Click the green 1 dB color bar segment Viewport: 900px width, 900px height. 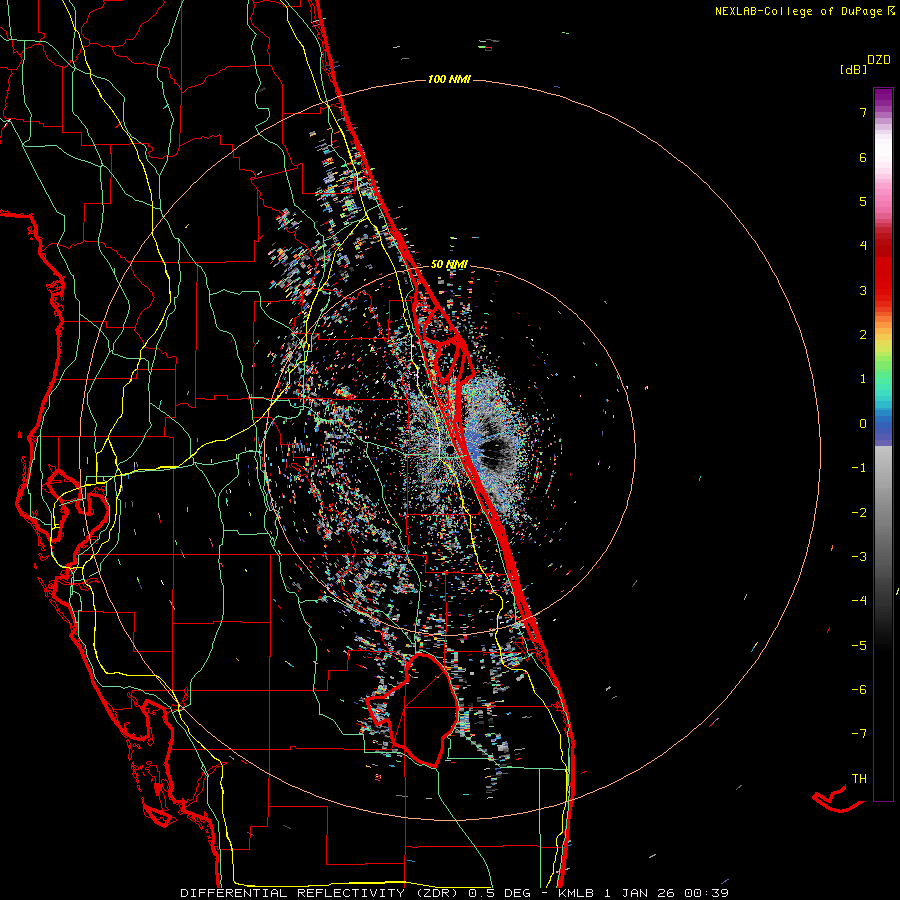[x=883, y=376]
